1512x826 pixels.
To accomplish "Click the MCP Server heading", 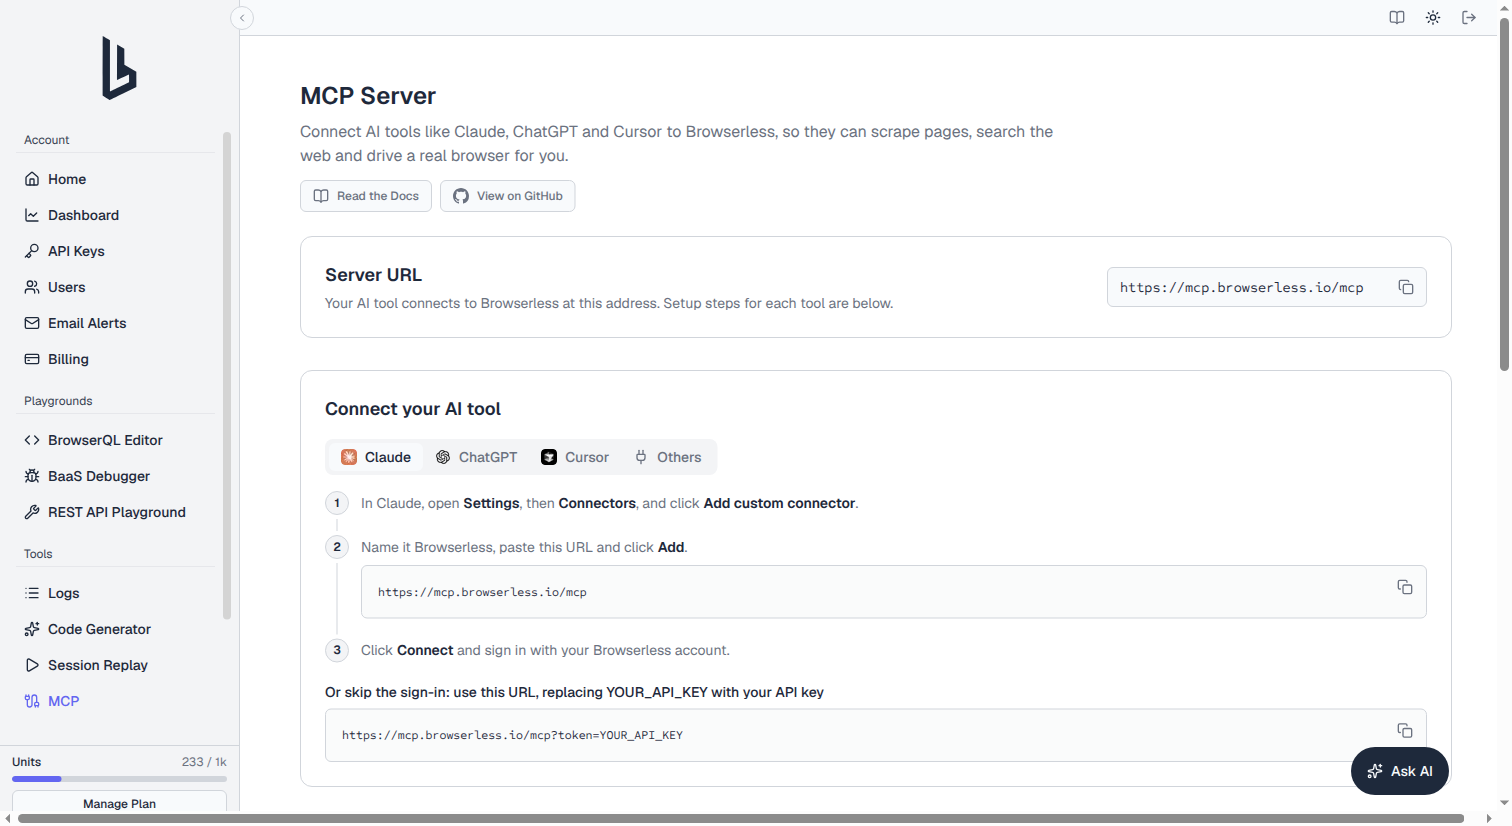I will pyautogui.click(x=368, y=96).
